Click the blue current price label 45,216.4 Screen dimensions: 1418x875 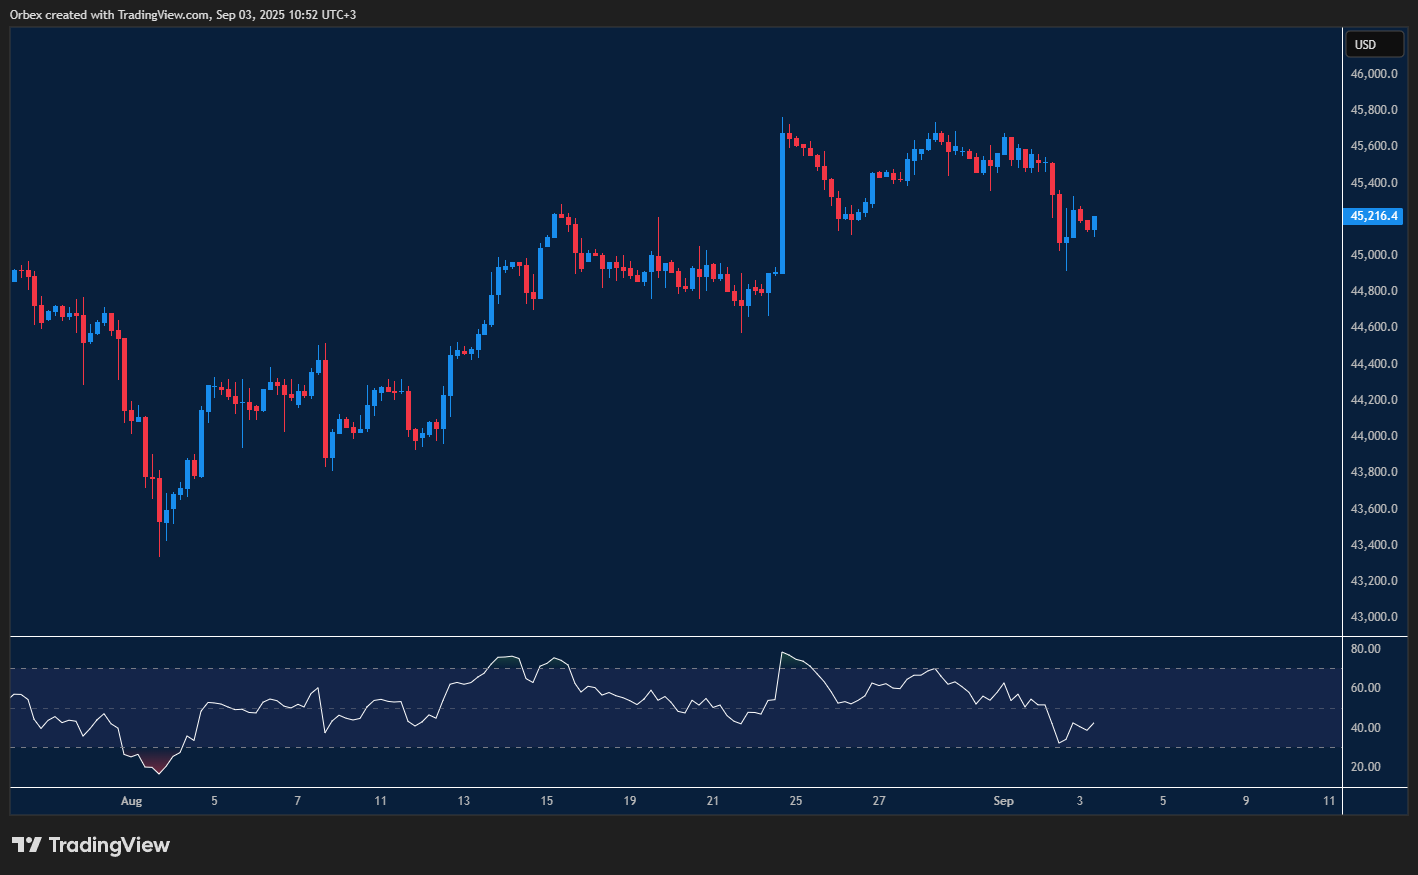click(1372, 216)
